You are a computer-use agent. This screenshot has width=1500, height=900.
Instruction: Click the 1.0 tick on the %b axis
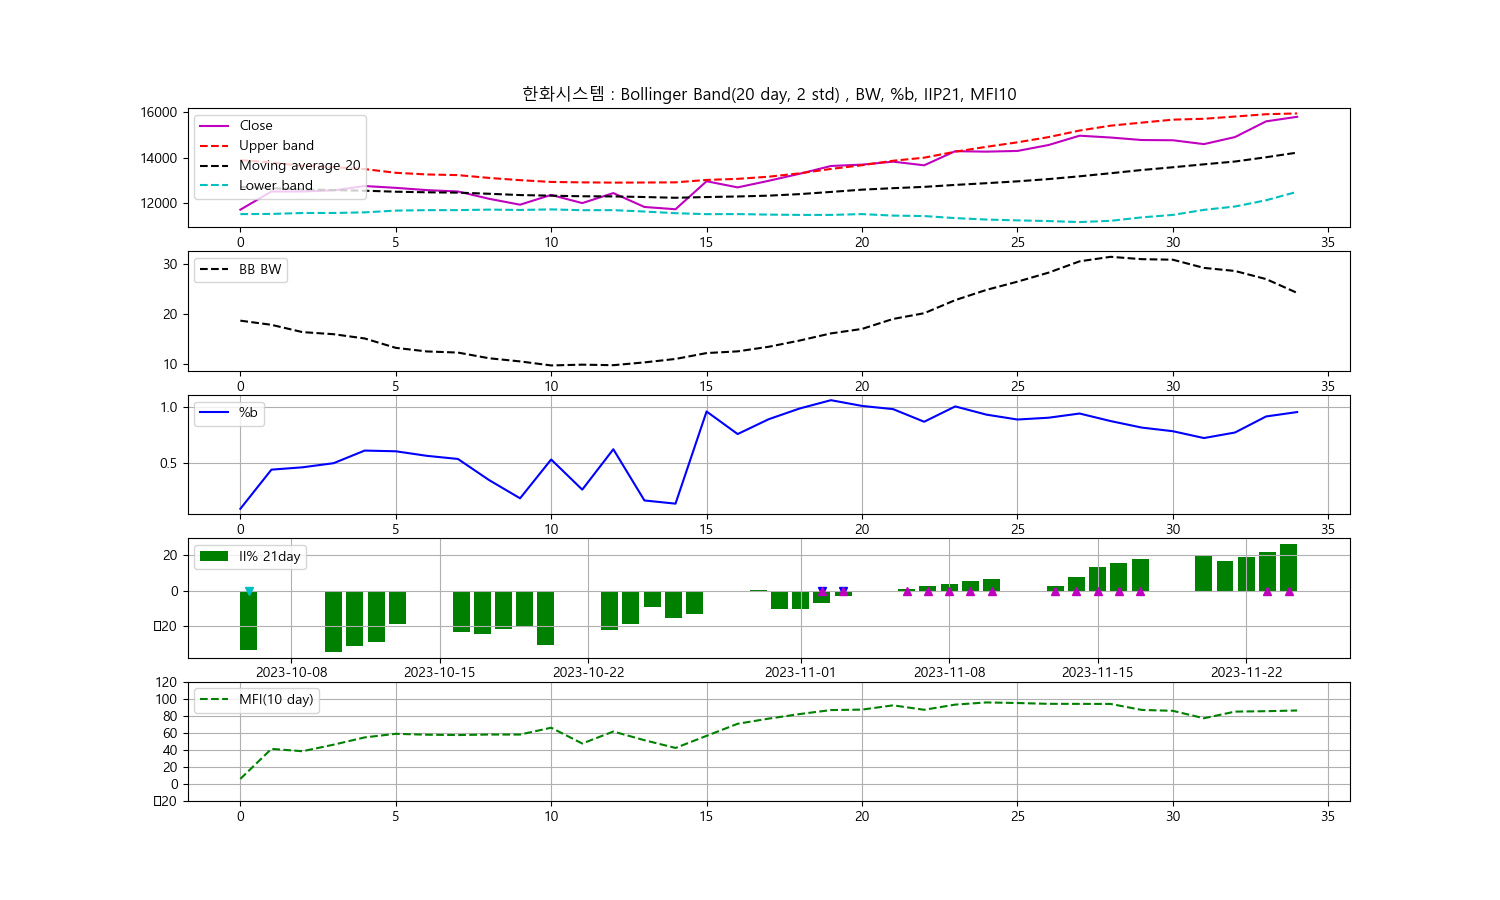click(x=169, y=408)
